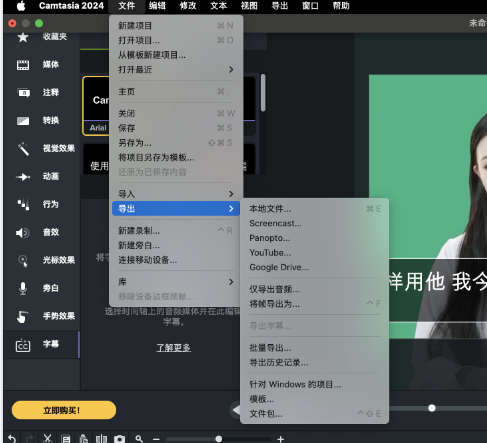This screenshot has width=487, height=443.
Task: Open the 编辑 menu in menu bar
Action: (x=157, y=6)
